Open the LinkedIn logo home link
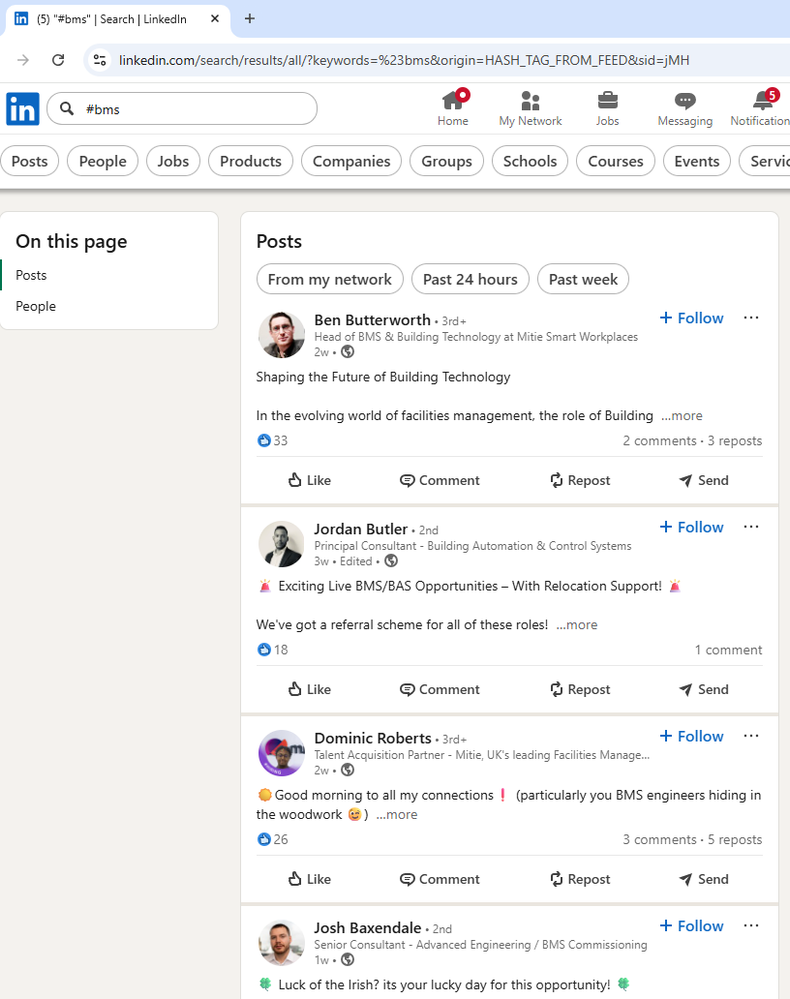Viewport: 790px width, 999px height. 23,109
